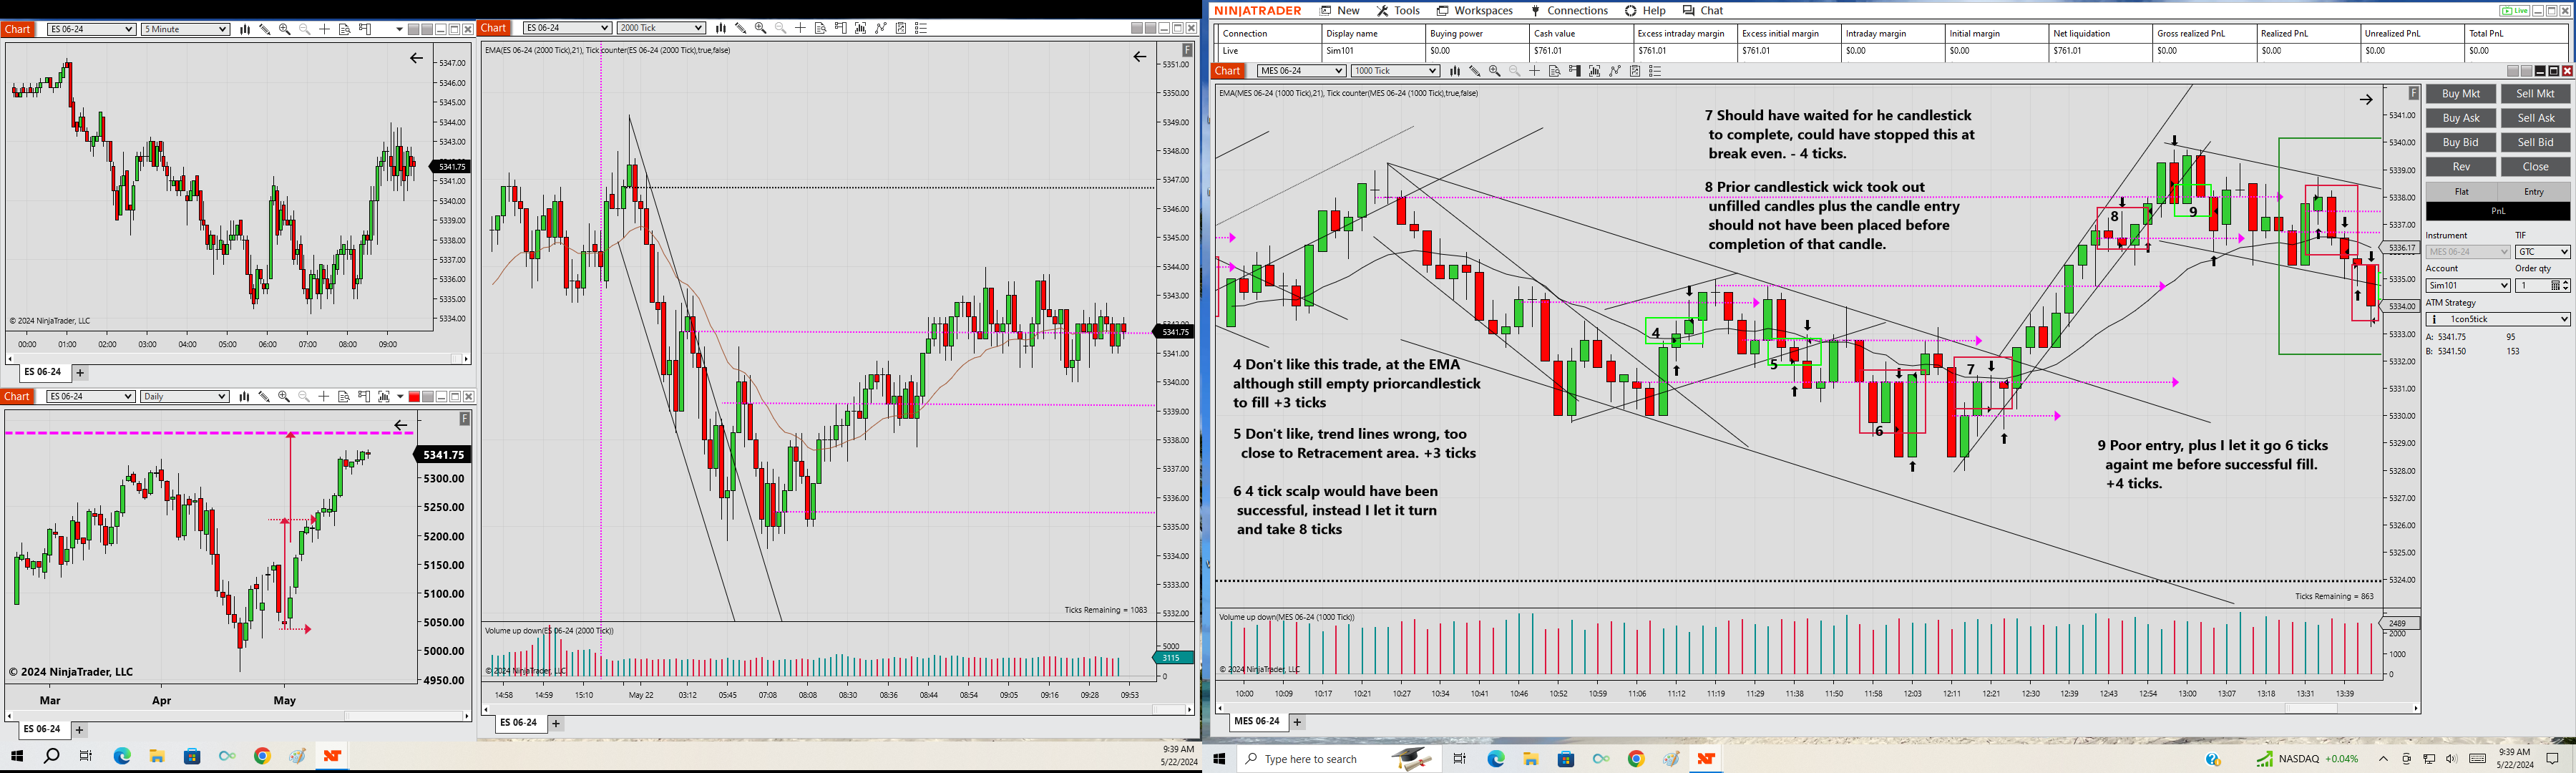This screenshot has width=2576, height=773.
Task: Open the New menu
Action: (x=1340, y=11)
